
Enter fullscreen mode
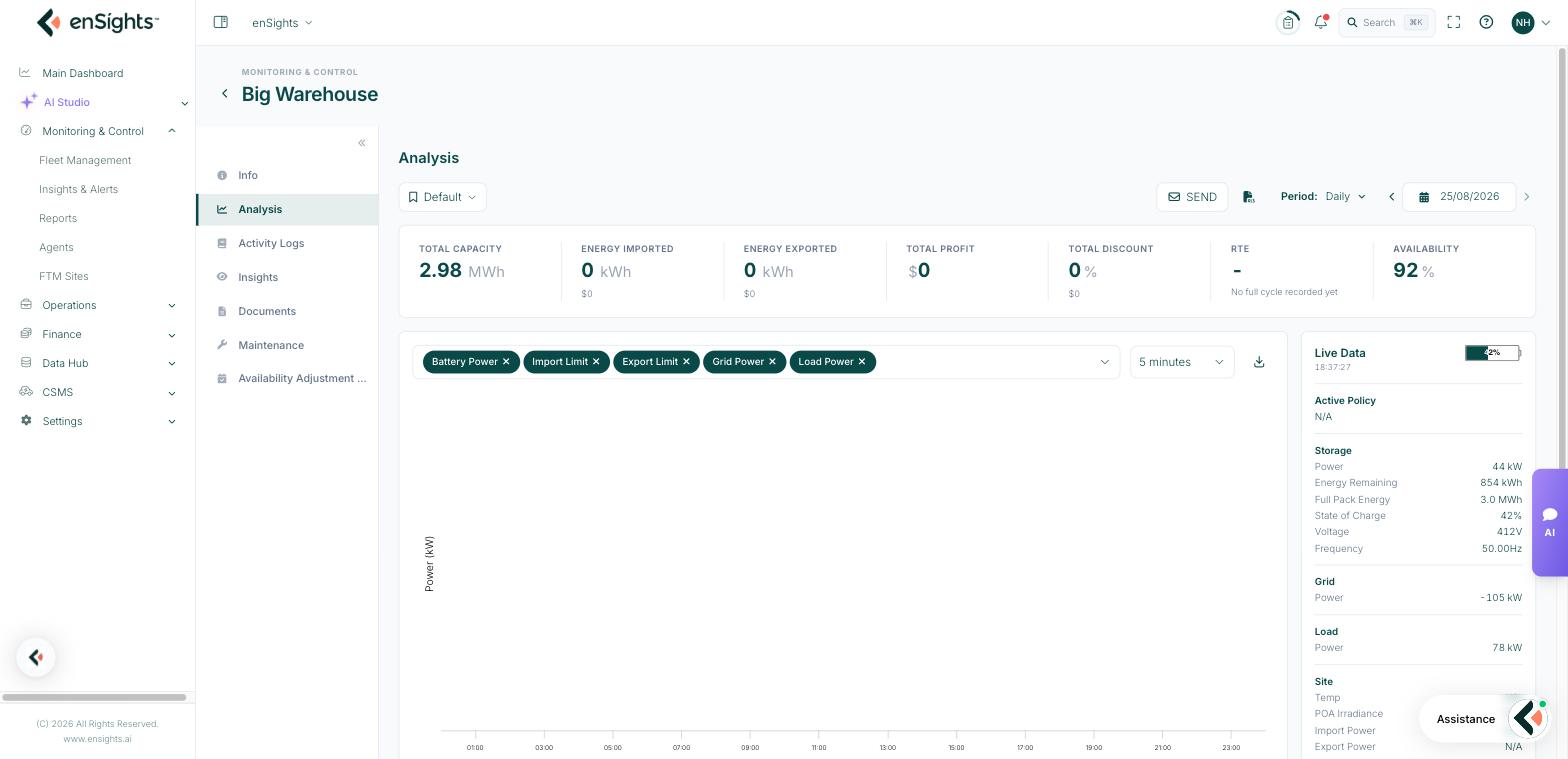pos(1454,22)
